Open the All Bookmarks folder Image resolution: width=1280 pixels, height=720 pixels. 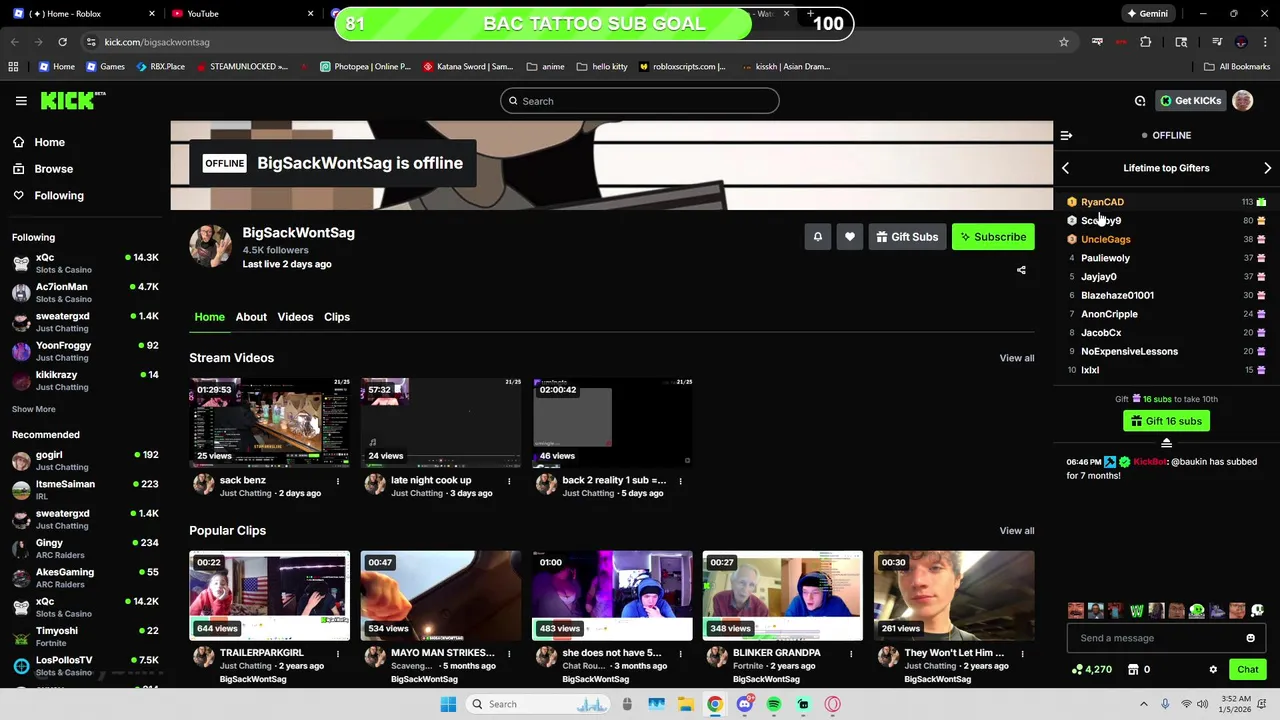point(1237,67)
